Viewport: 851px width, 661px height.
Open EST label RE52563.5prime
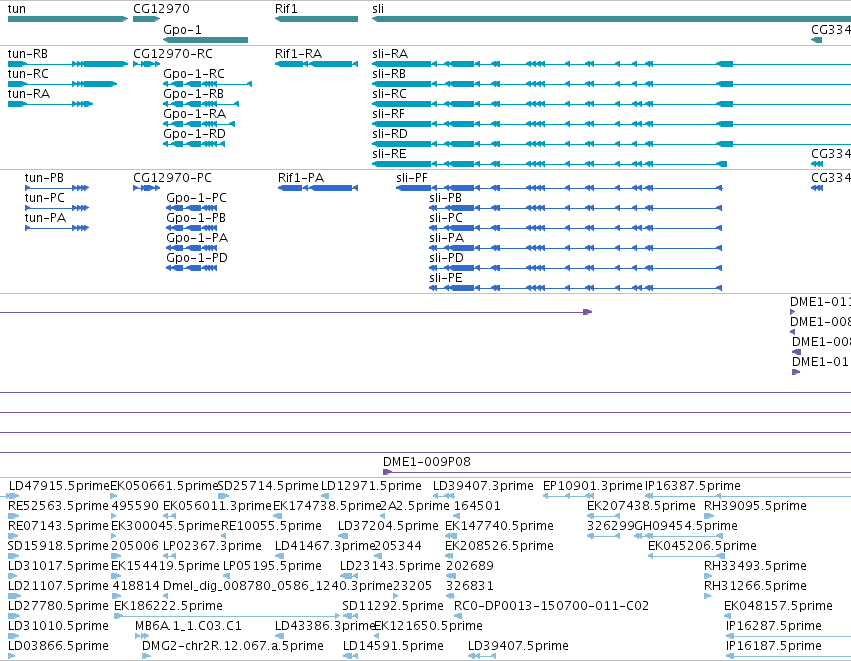point(59,506)
